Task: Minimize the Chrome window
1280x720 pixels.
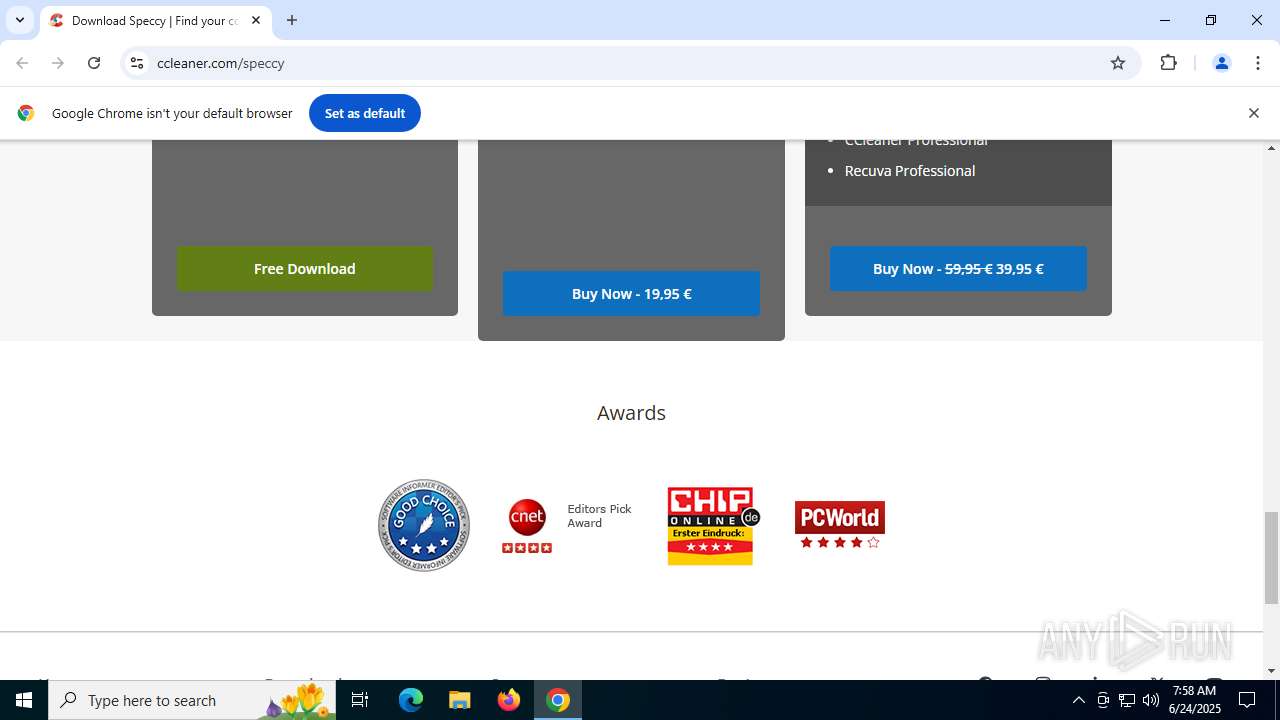Action: point(1165,20)
